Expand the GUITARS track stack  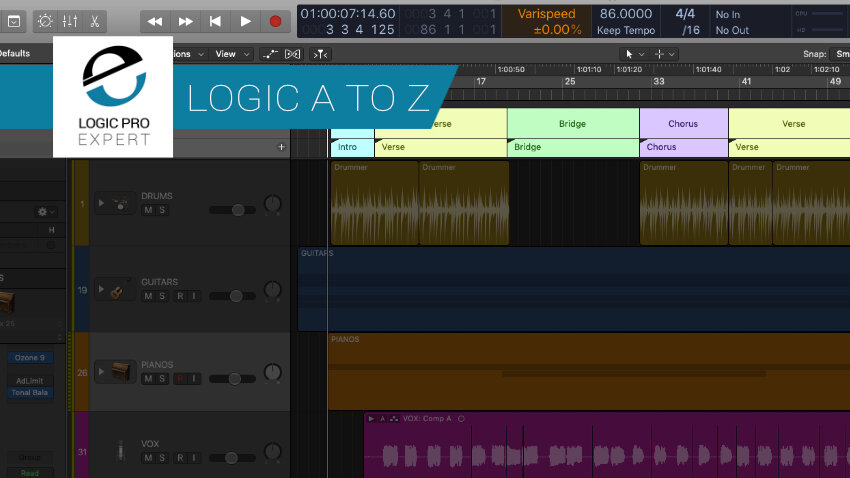(101, 289)
